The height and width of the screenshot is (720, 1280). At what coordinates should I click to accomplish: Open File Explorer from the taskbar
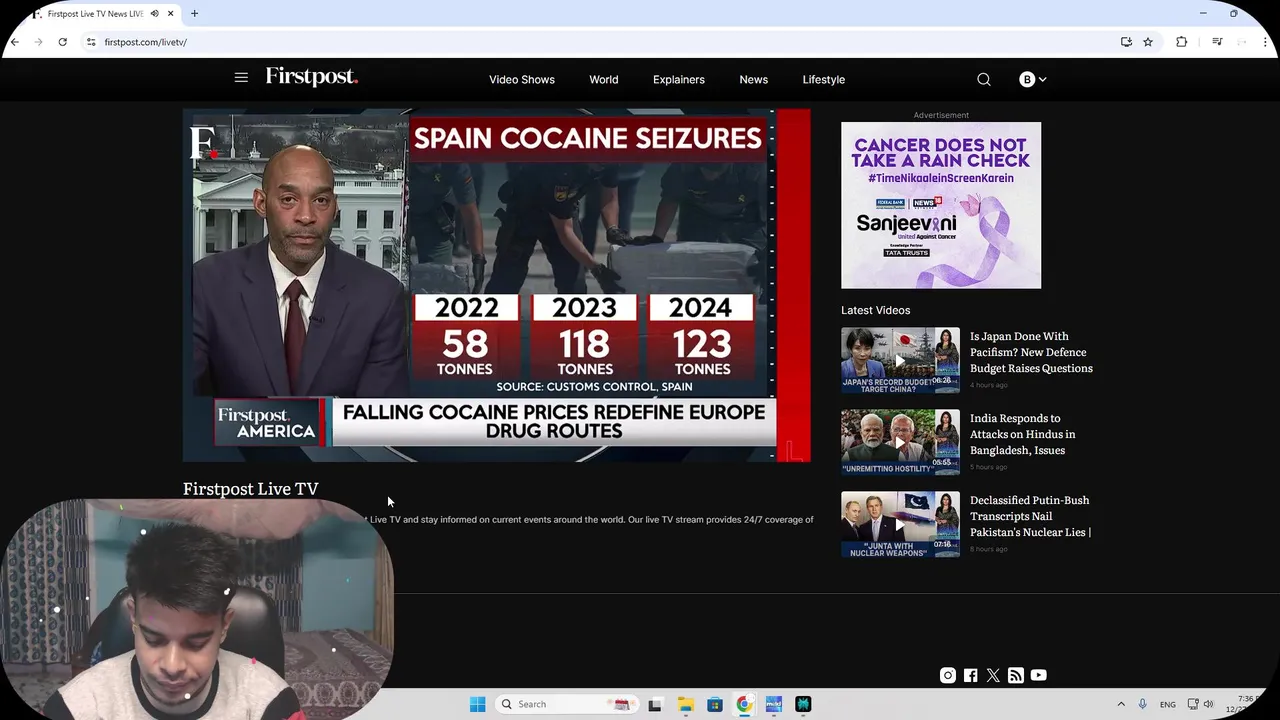(685, 704)
